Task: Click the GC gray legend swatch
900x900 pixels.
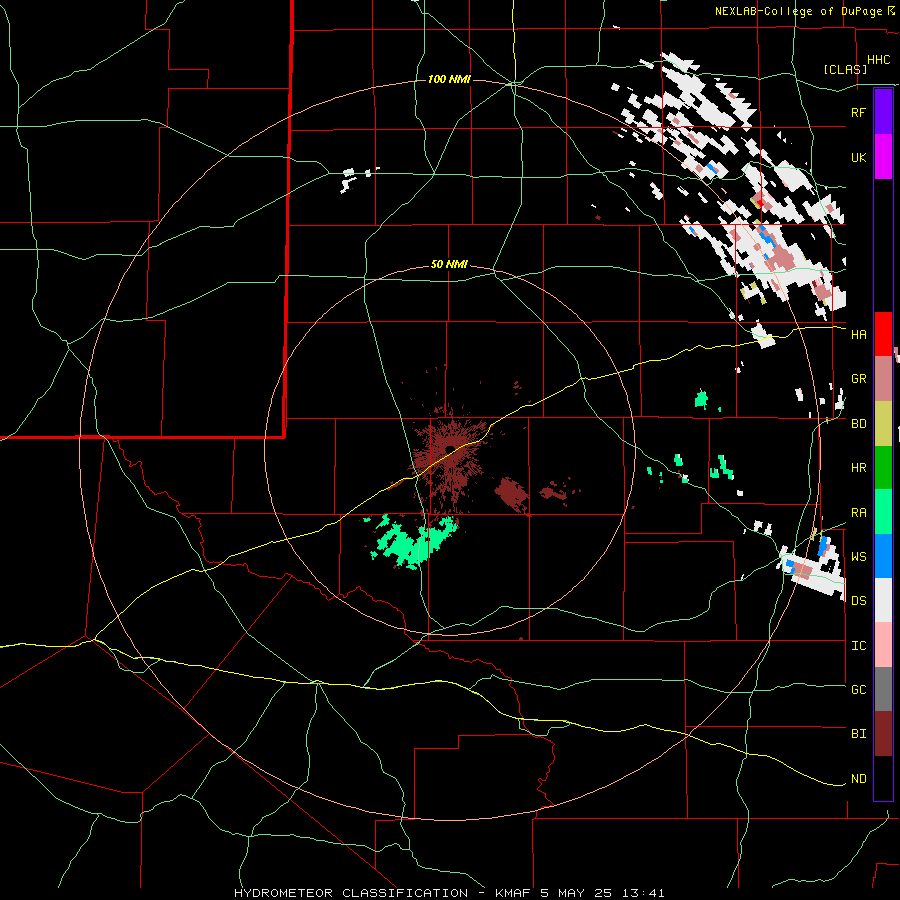Action: point(883,689)
